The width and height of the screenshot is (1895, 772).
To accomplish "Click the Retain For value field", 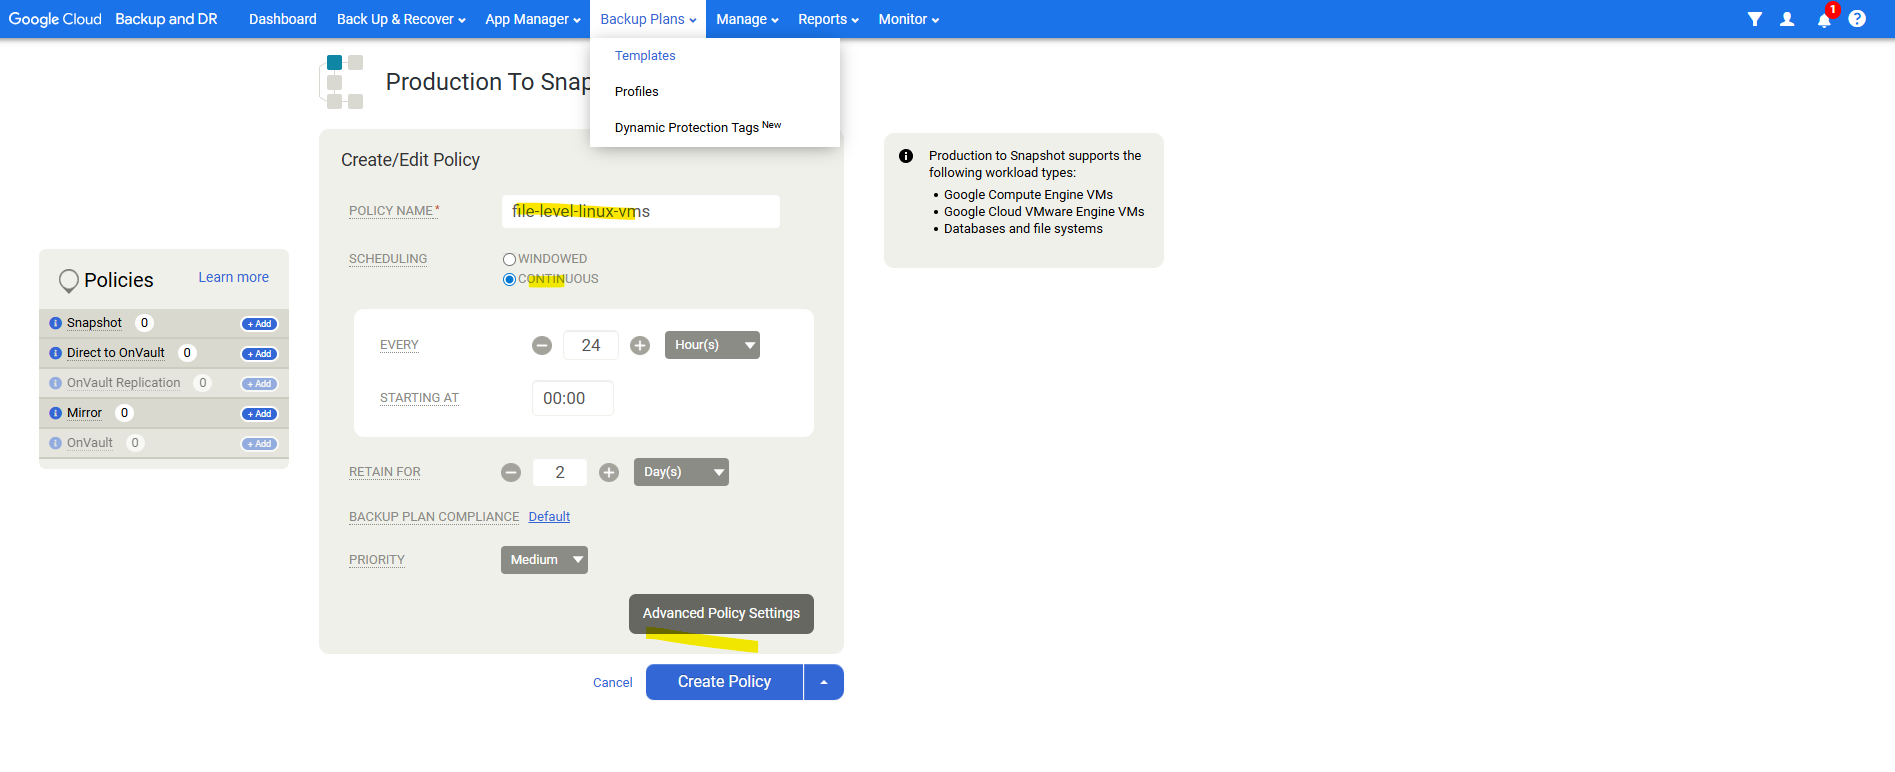I will (560, 472).
